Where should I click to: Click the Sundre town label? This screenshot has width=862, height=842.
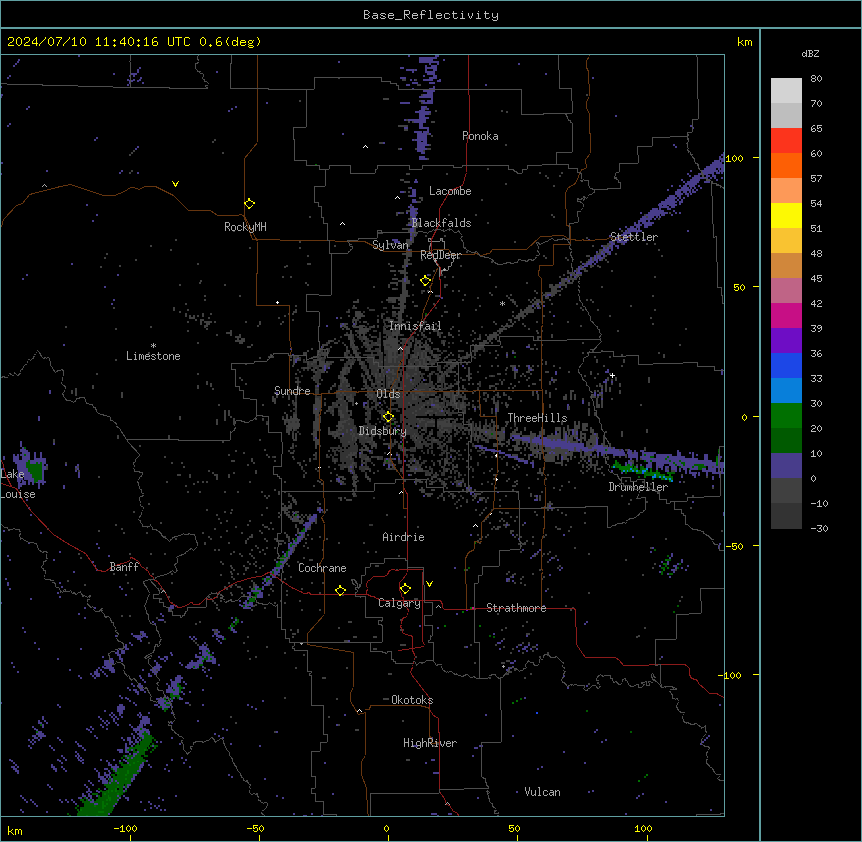point(292,391)
